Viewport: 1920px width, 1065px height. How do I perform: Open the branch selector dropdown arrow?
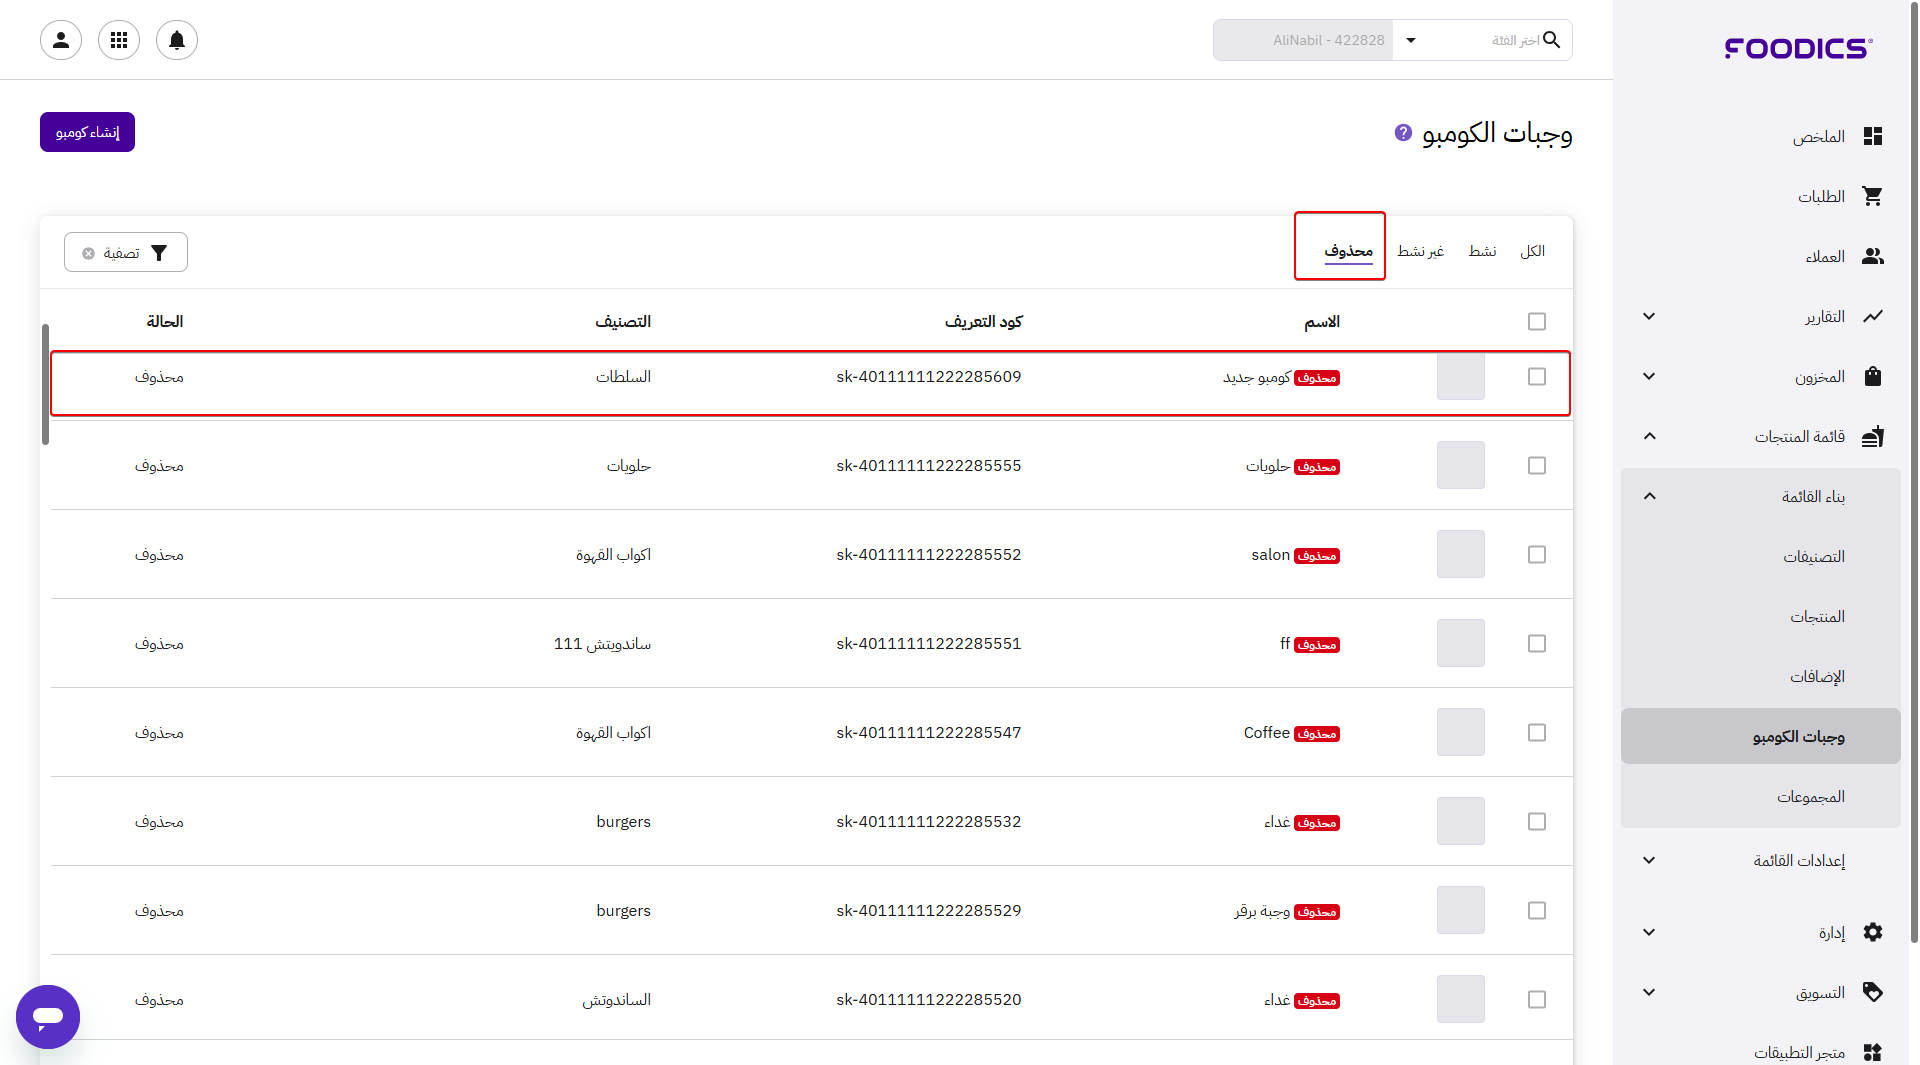(x=1411, y=40)
